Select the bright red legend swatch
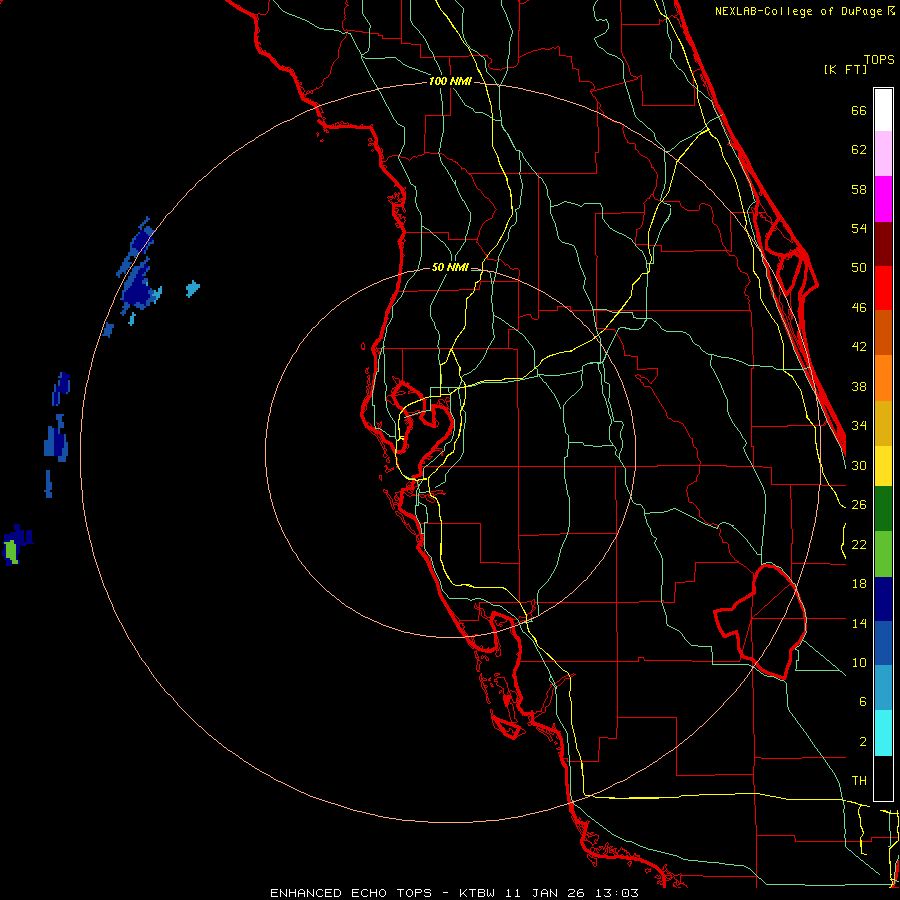This screenshot has height=900, width=900. (x=883, y=288)
